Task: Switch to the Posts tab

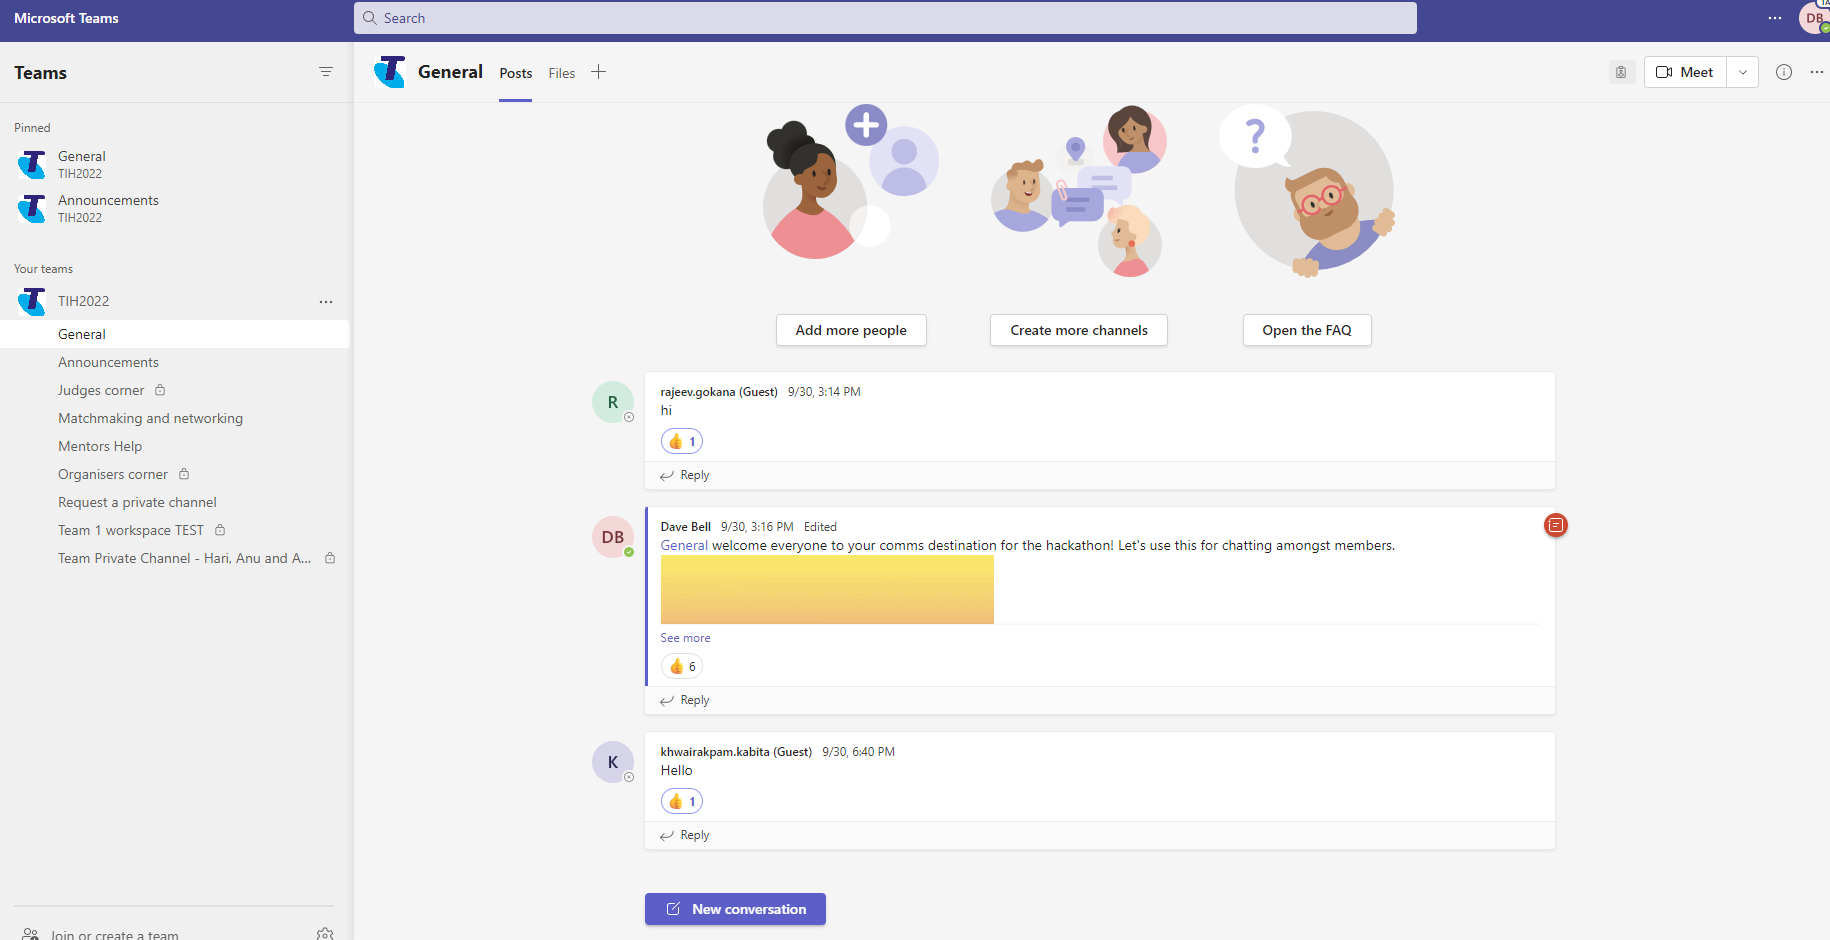Action: coord(515,73)
